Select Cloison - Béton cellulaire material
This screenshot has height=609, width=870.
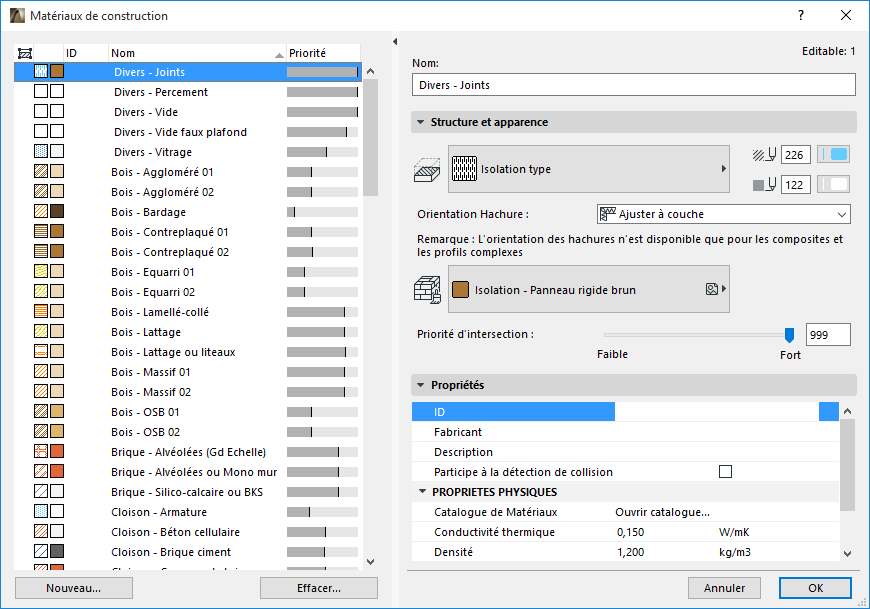coord(188,531)
